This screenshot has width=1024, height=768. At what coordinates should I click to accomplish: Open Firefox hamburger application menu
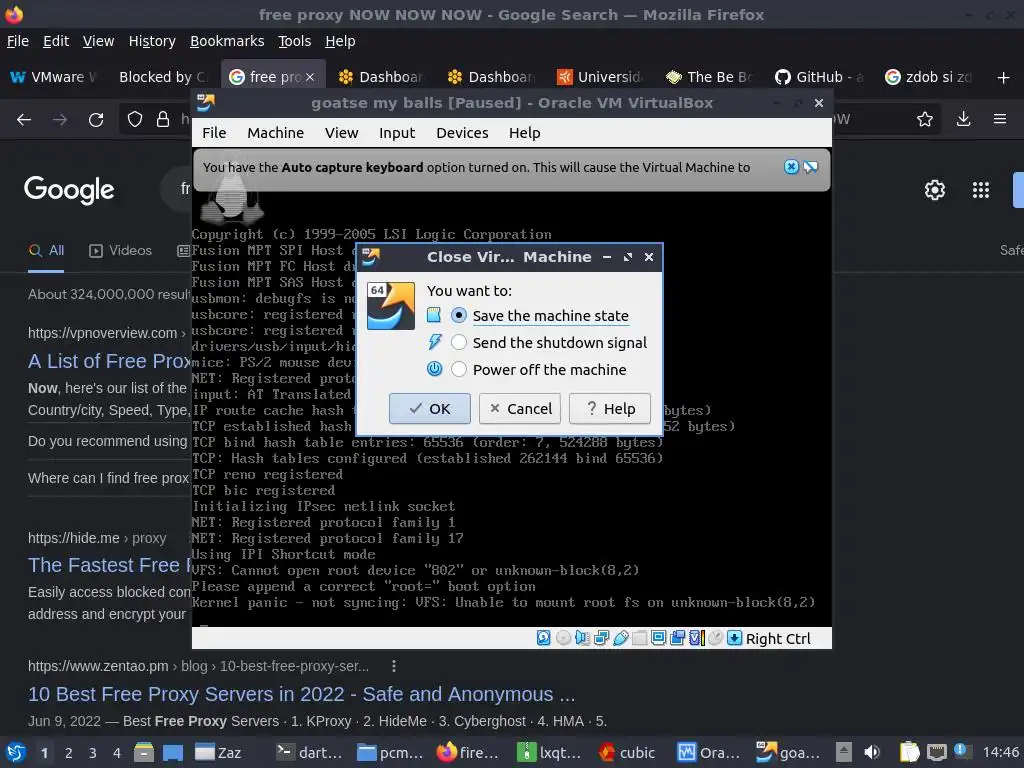pos(1000,119)
